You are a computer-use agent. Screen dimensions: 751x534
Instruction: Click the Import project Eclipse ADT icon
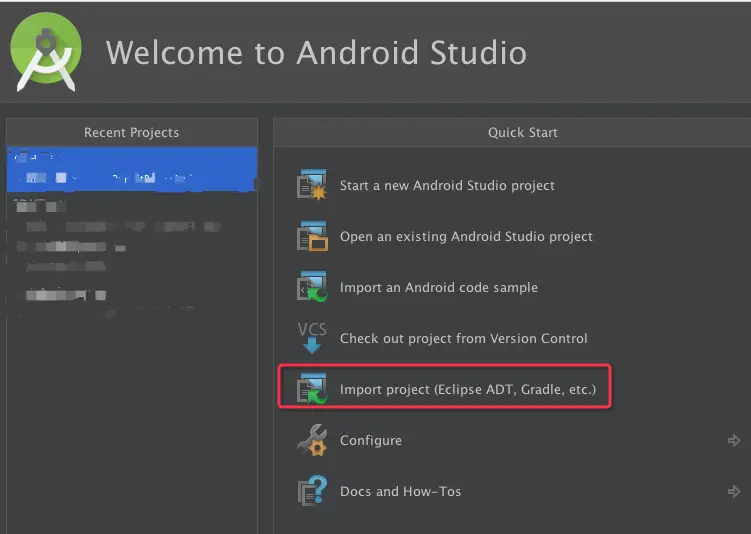click(312, 389)
